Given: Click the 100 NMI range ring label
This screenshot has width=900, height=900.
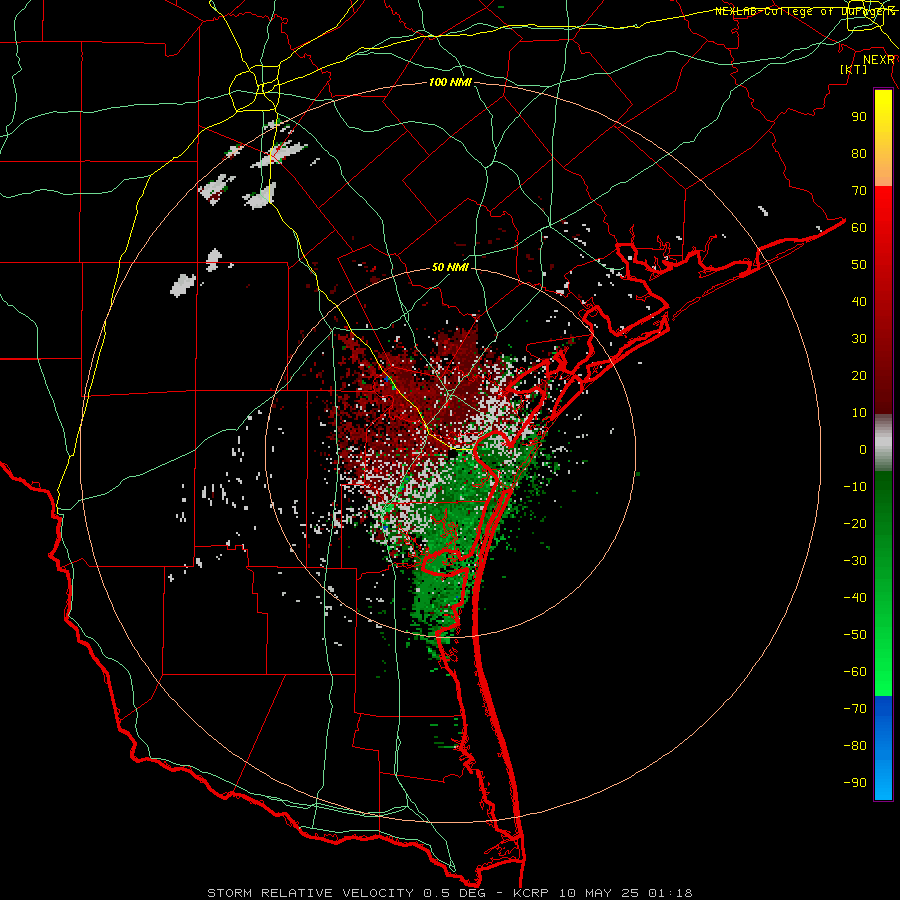Looking at the screenshot, I should coord(450,82).
